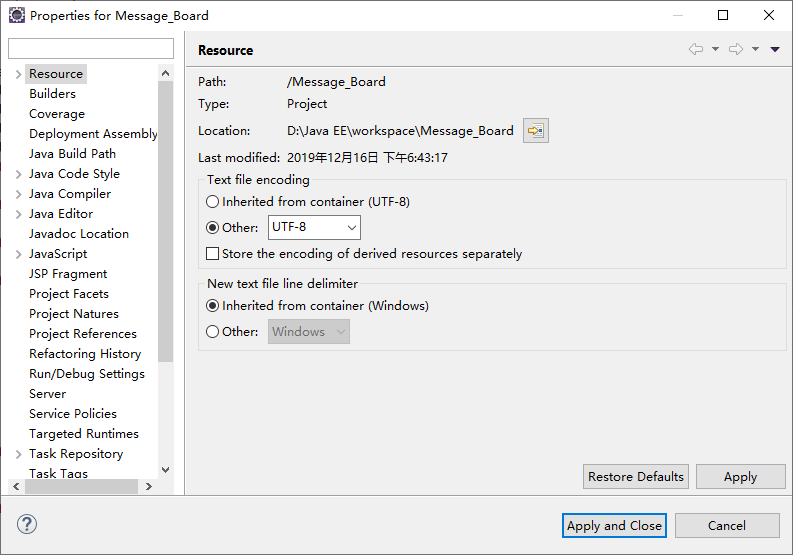This screenshot has height=555, width=793.
Task: Click the filter text search field
Action: 91,49
